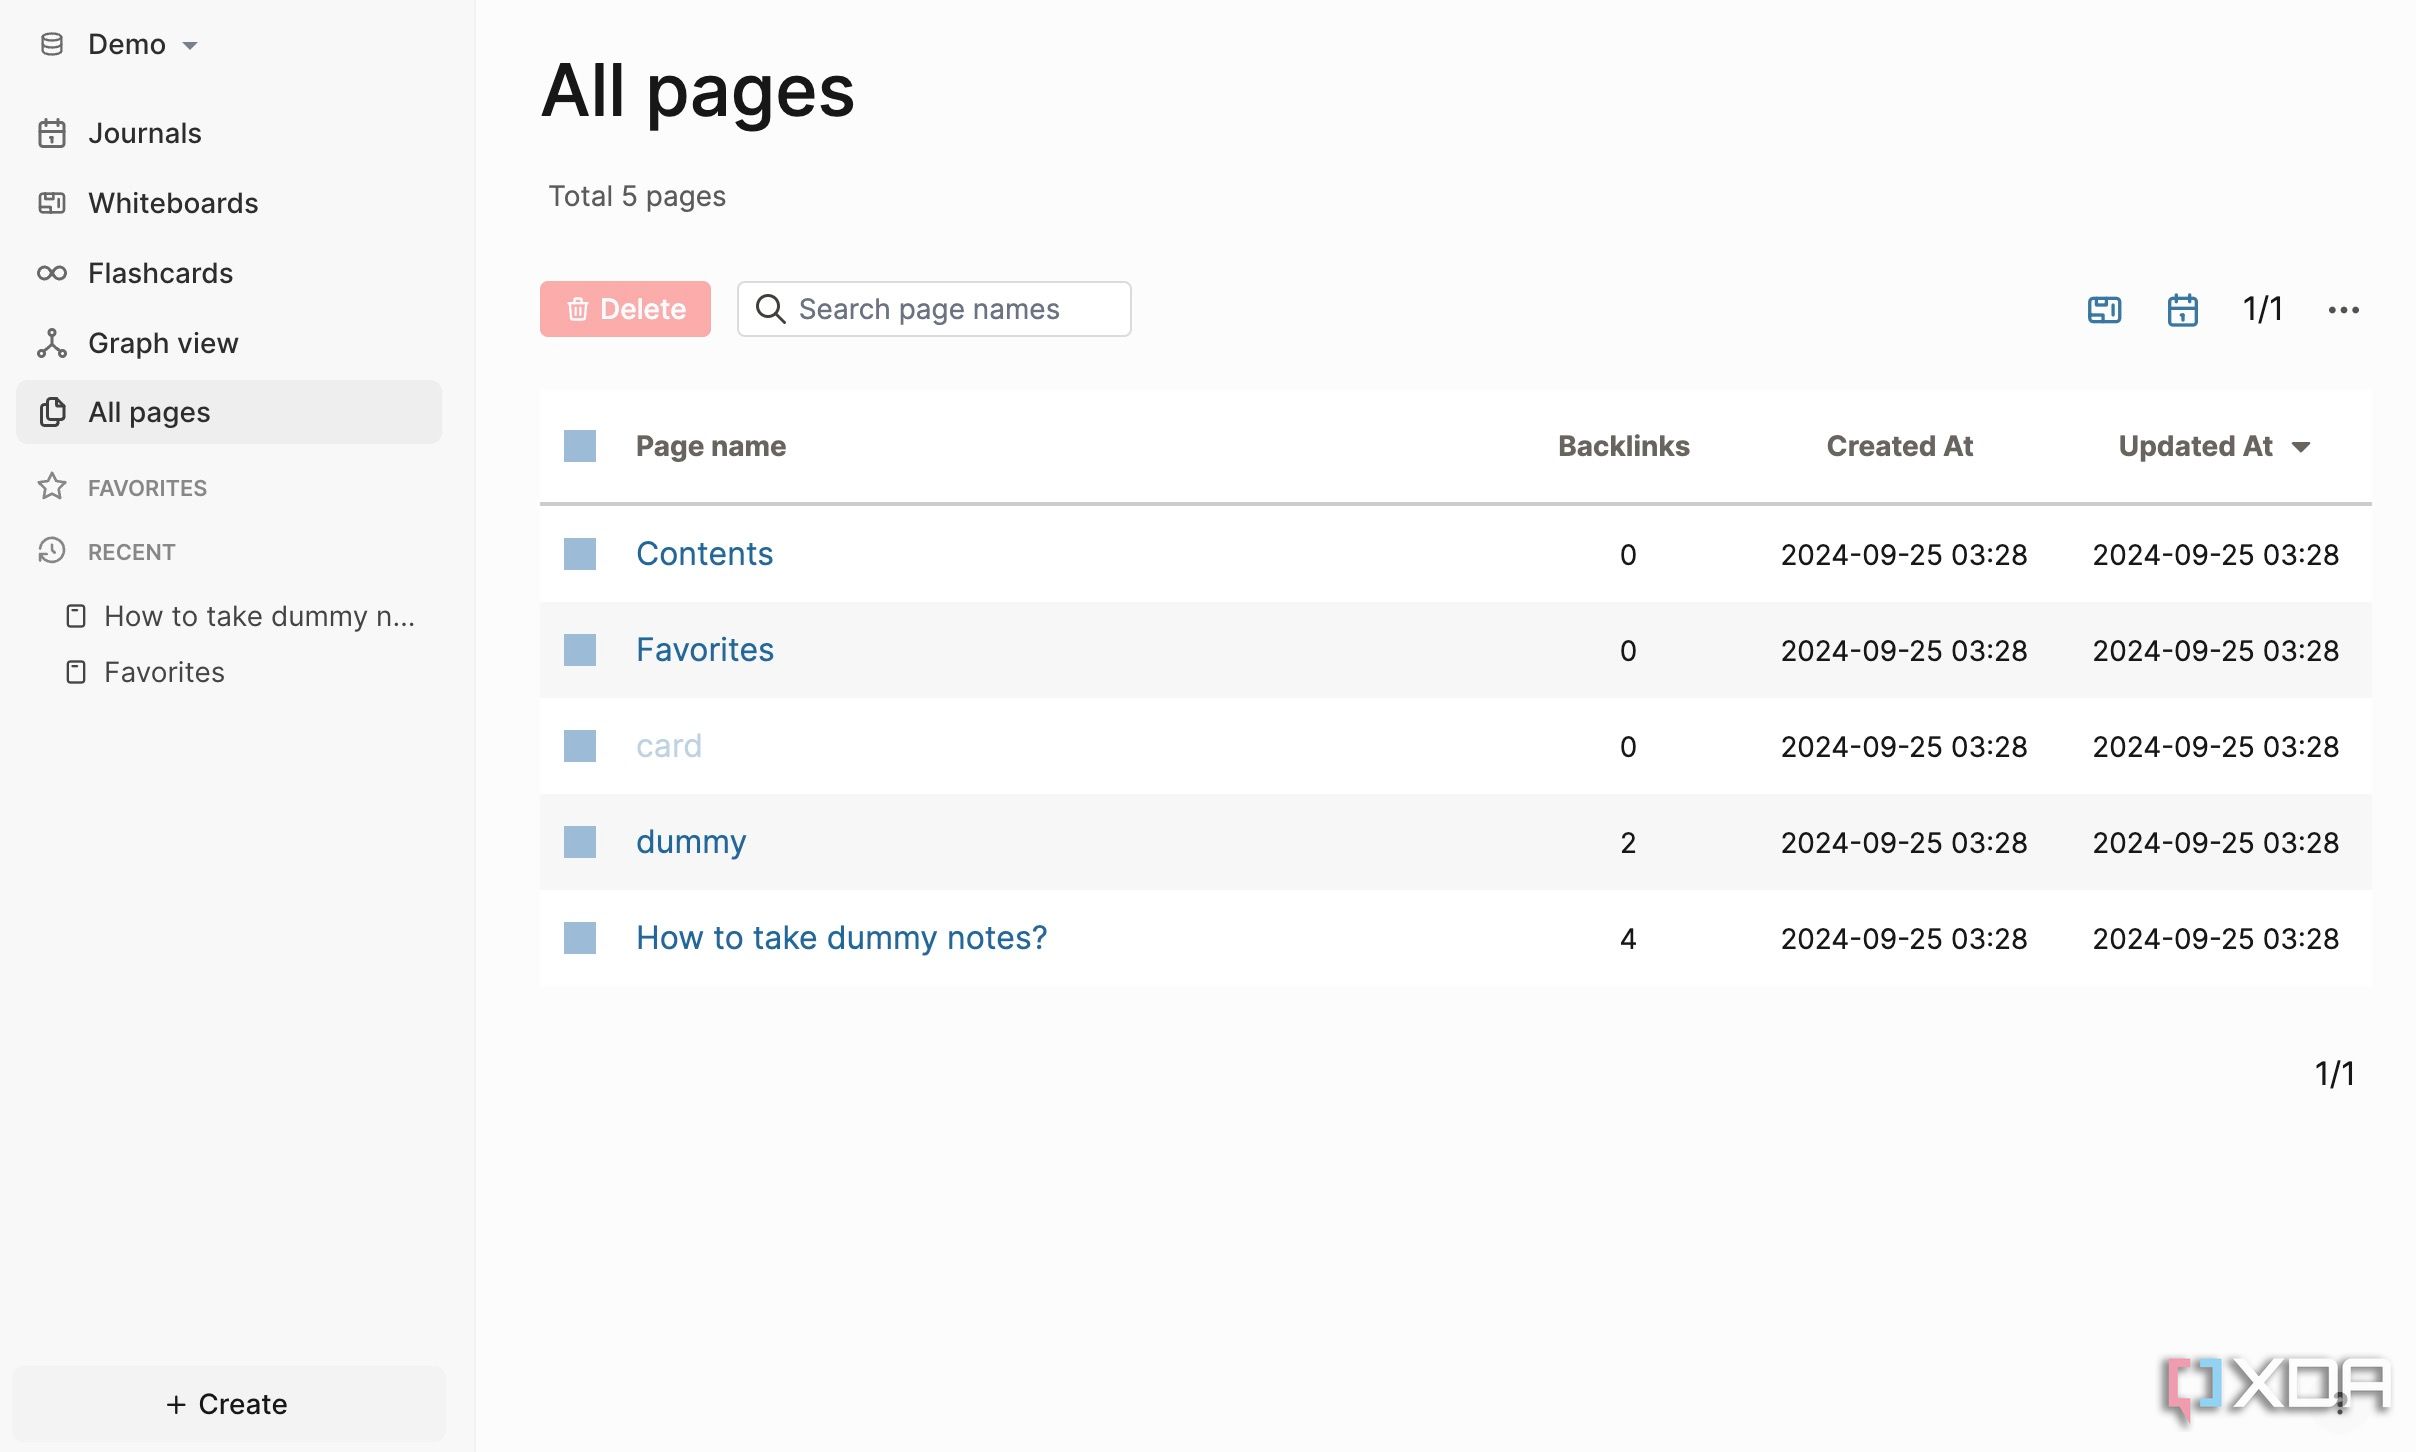Open Journals from the sidebar

pyautogui.click(x=229, y=133)
